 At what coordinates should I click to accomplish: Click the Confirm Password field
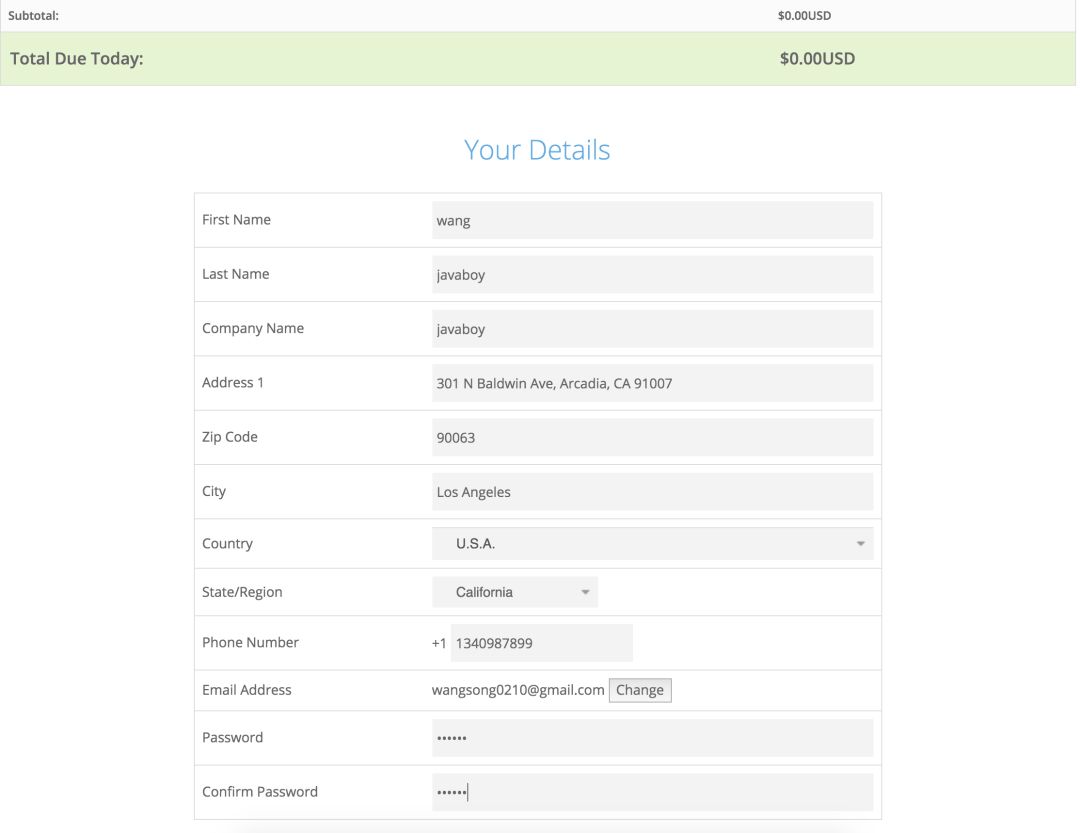click(652, 792)
